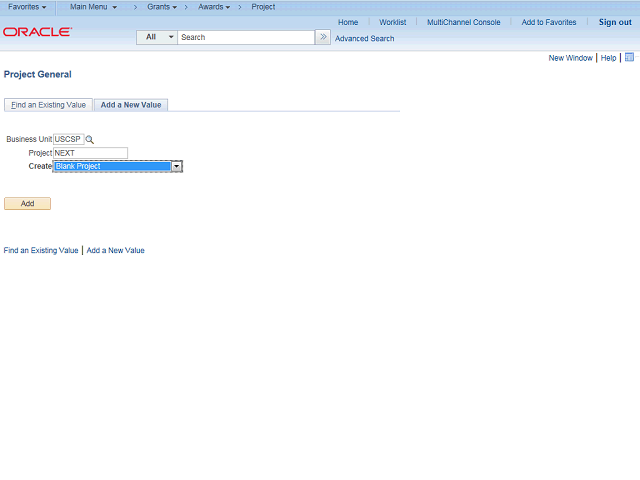Image resolution: width=640 pixels, height=480 pixels.
Task: Open Advanced Search link
Action: coord(364,38)
